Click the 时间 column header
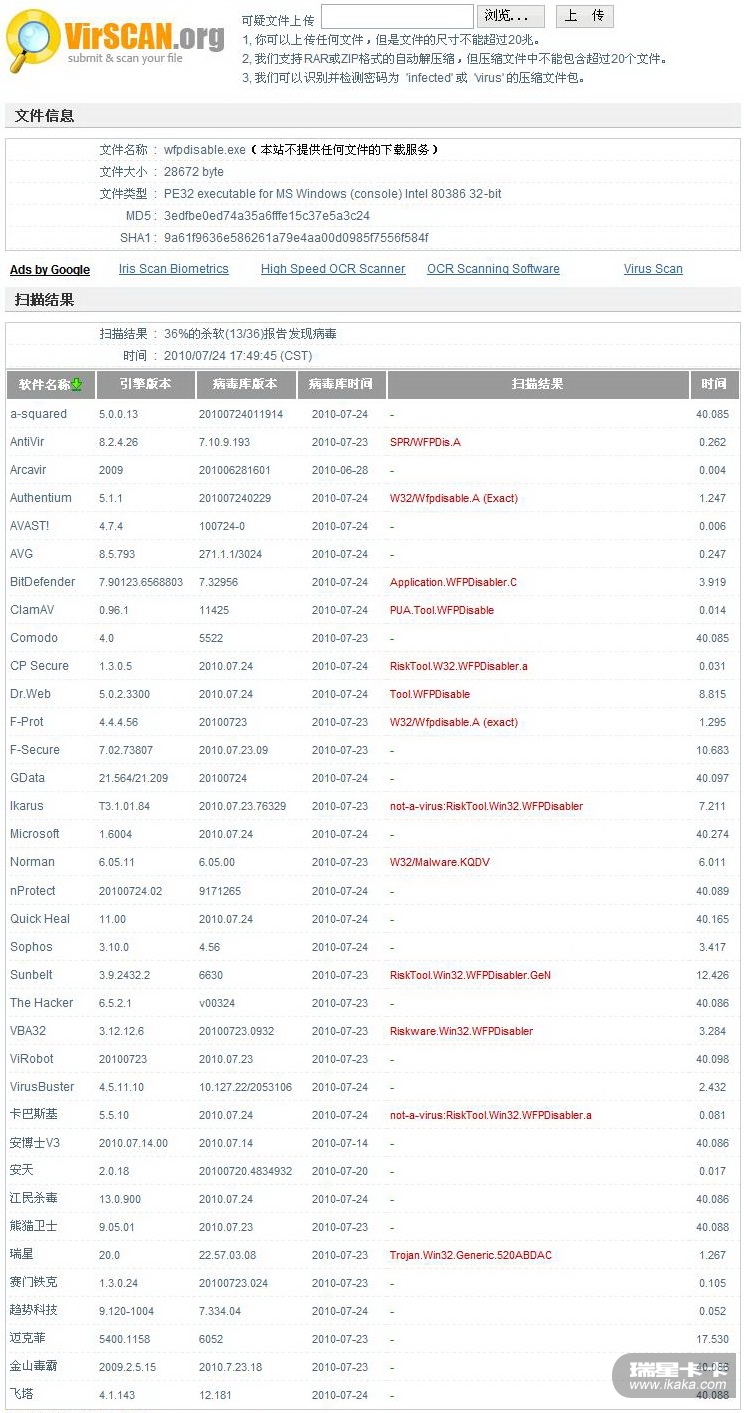 (x=714, y=385)
